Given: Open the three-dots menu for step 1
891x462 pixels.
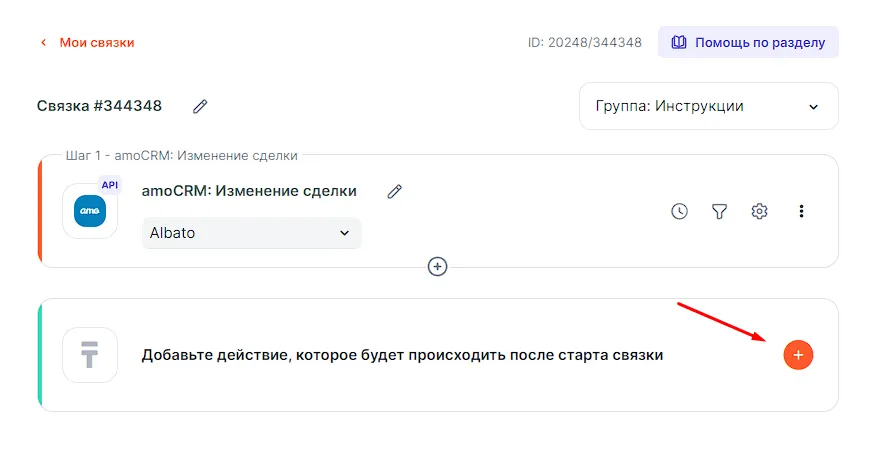Looking at the screenshot, I should 801,211.
